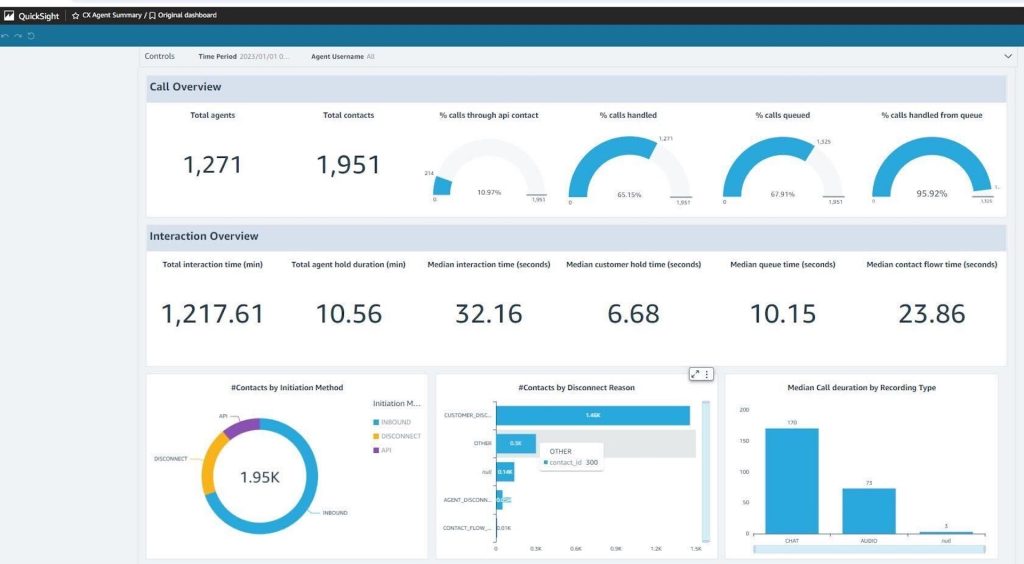Open the Time Period control
Screen dimensions: 1024x564
244,57
